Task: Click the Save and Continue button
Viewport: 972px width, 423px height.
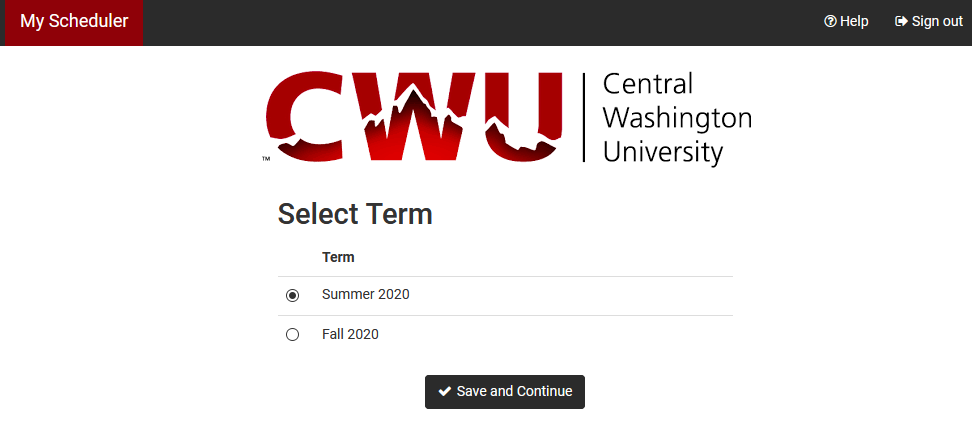Action: tap(505, 391)
